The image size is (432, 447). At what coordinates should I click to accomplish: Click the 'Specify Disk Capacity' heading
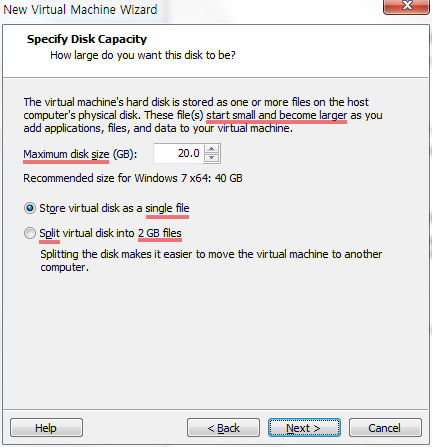(87, 39)
